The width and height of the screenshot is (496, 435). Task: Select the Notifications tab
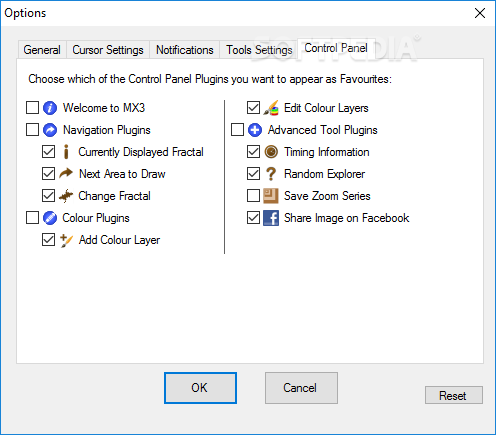click(x=185, y=50)
